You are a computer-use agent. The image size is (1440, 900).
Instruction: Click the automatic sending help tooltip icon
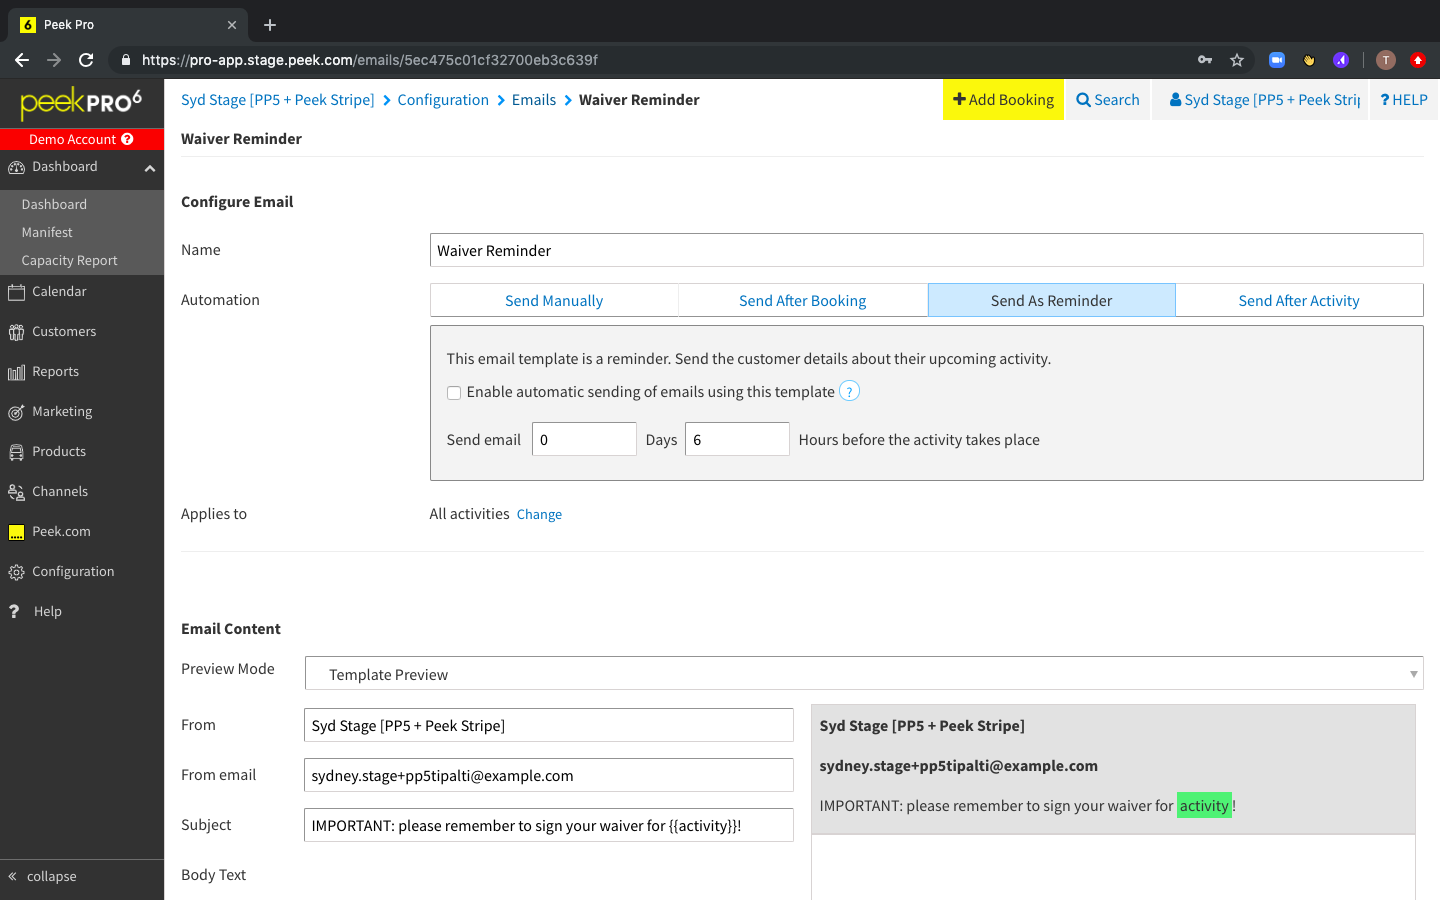pos(849,391)
